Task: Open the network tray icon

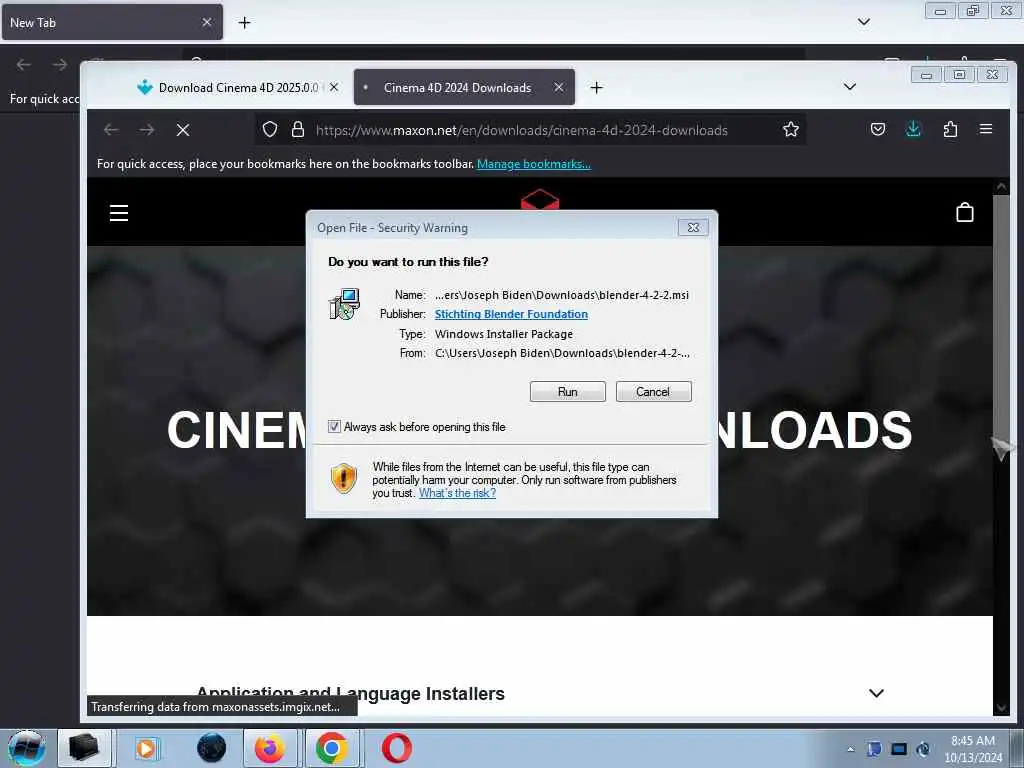Action: pyautogui.click(x=899, y=749)
